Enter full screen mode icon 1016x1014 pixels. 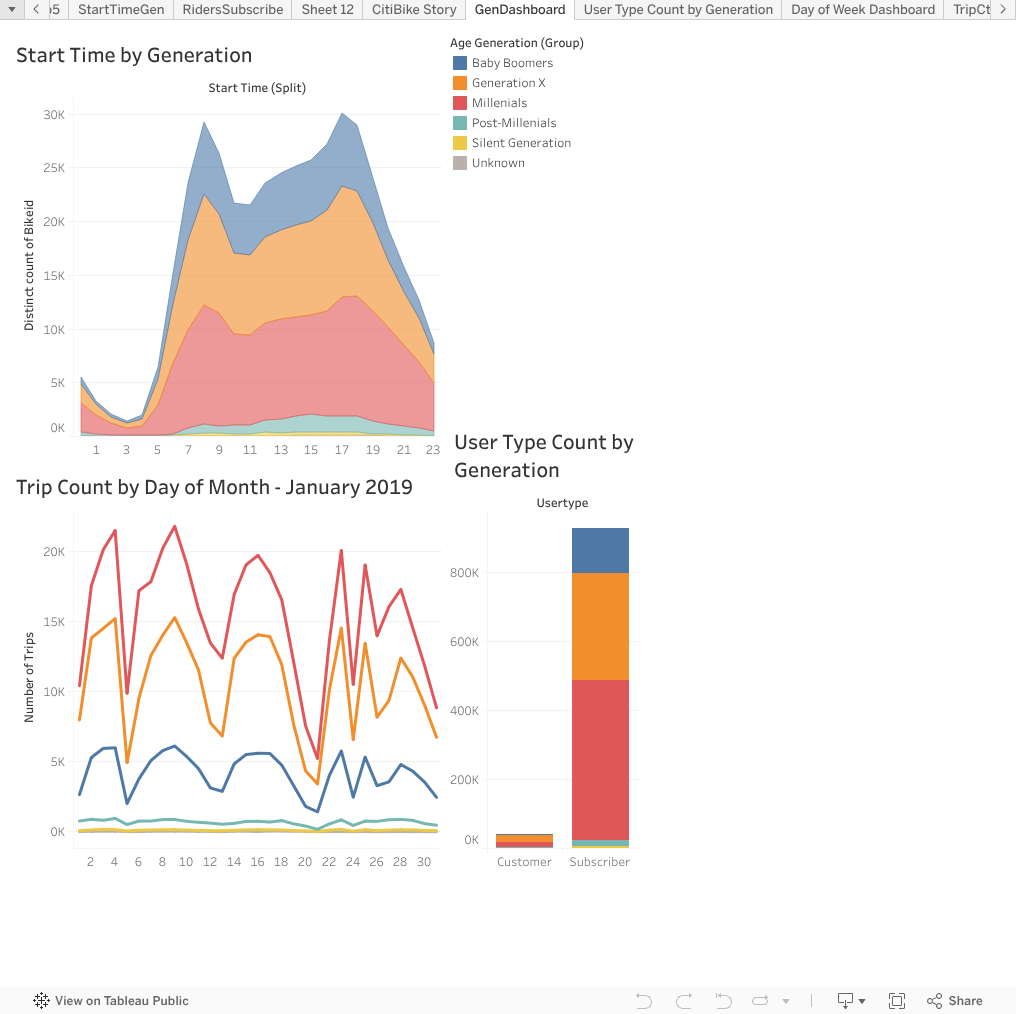pos(897,1000)
